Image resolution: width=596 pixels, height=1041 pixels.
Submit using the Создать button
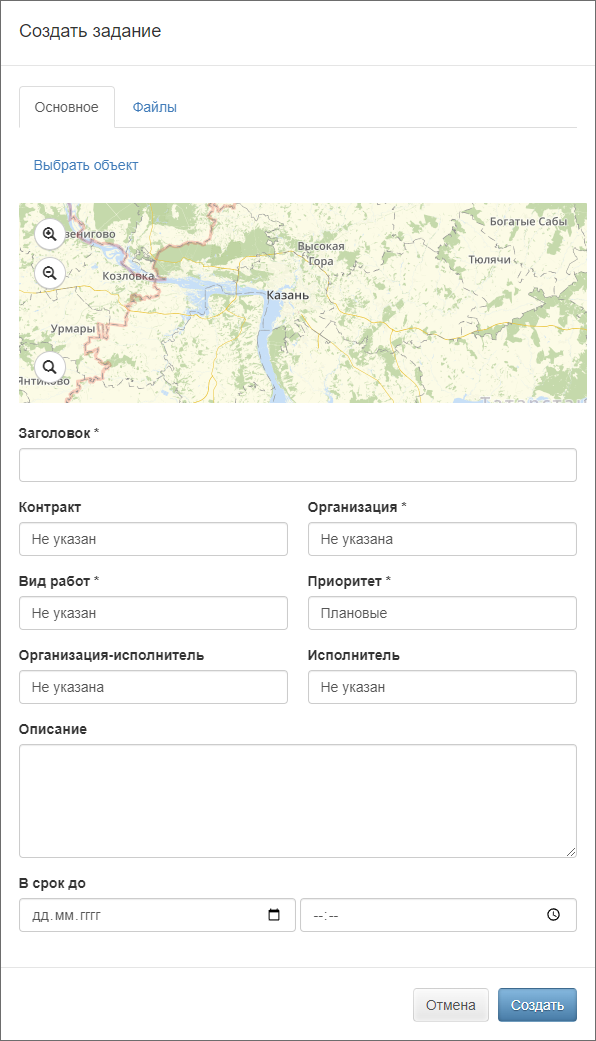click(538, 1005)
